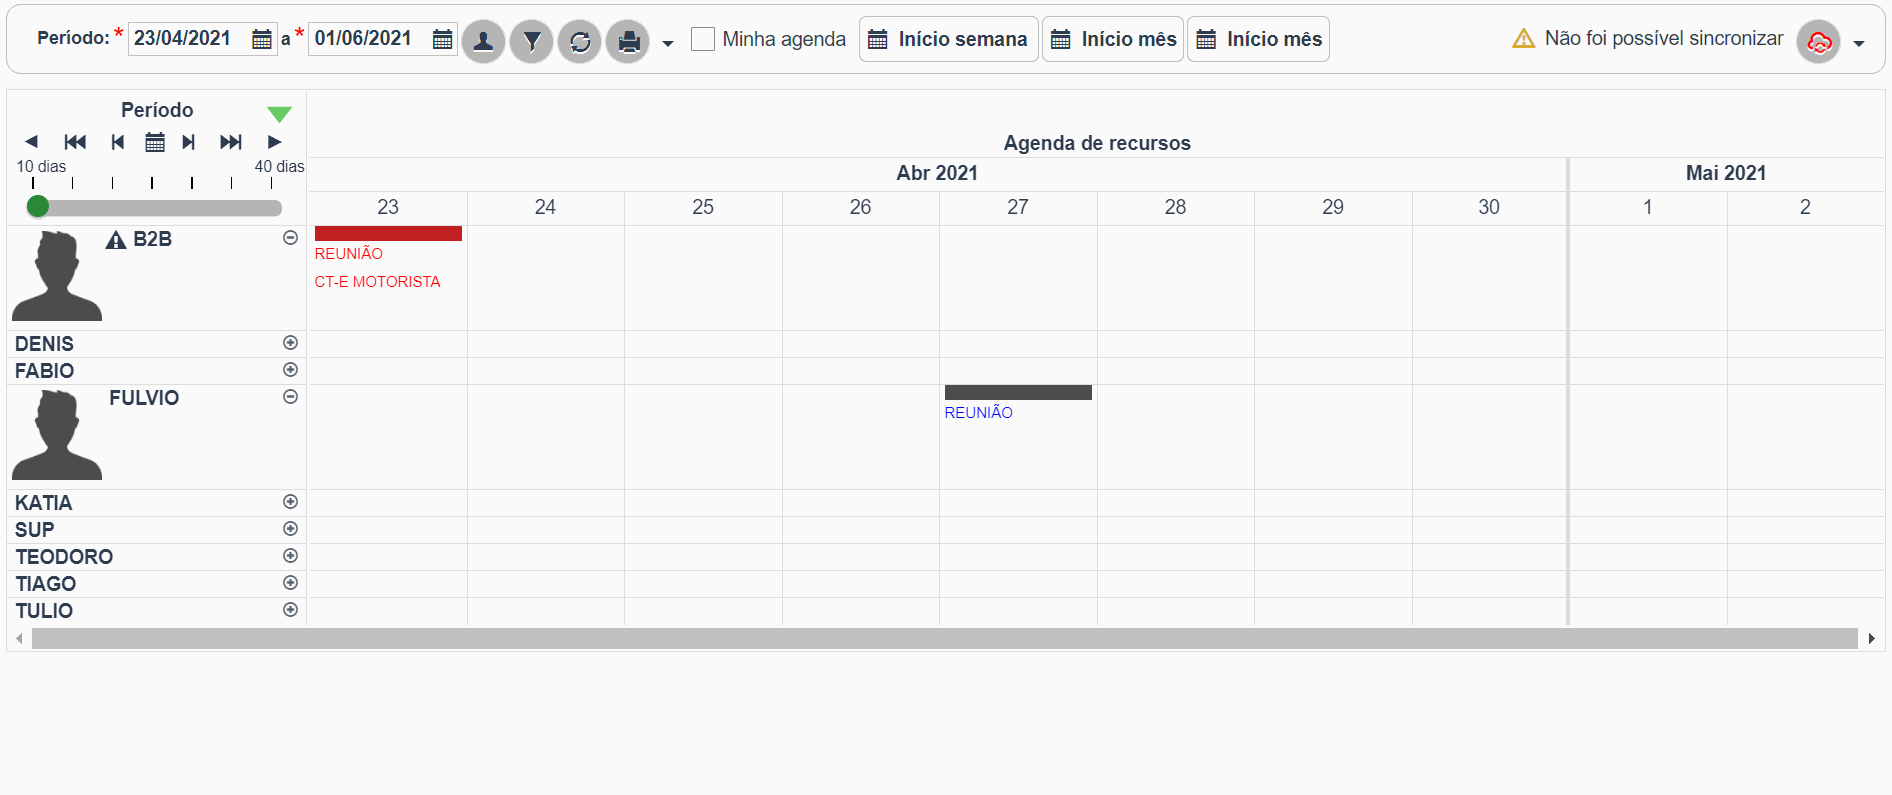Click the Mai 2021 month header
The width and height of the screenshot is (1892, 795).
pyautogui.click(x=1726, y=173)
